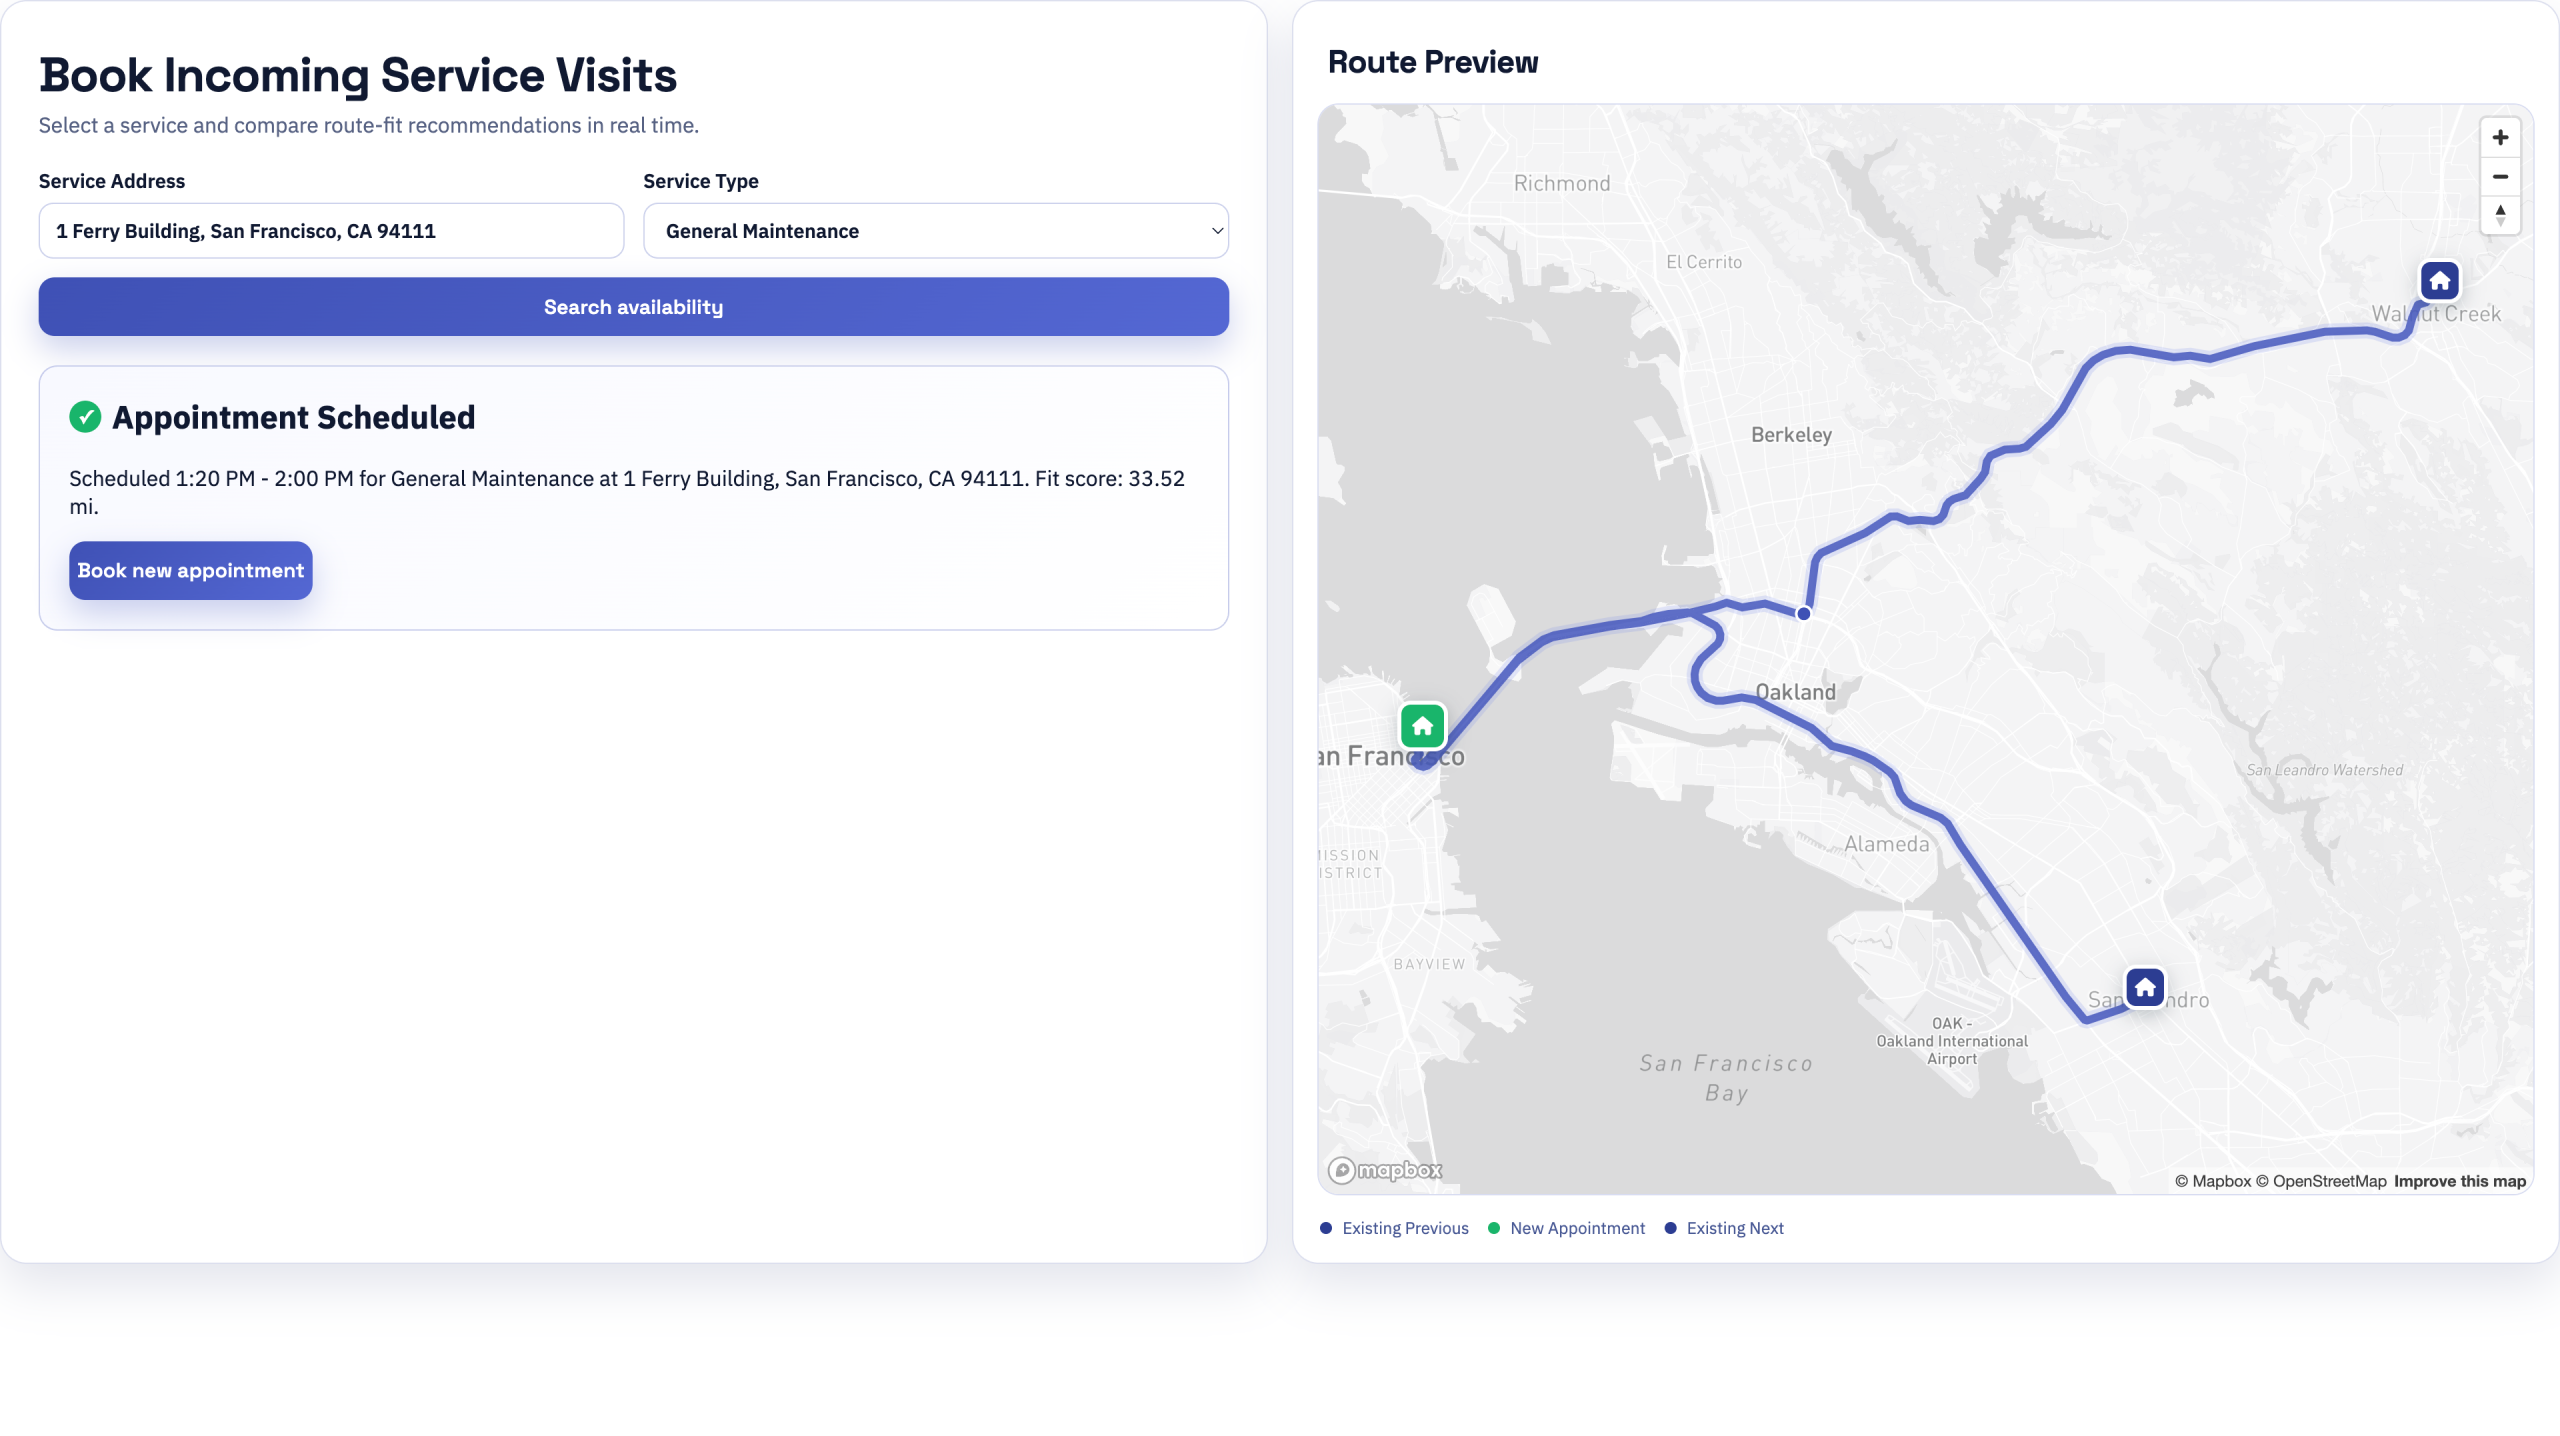Click the Improve this map menu link

point(2462,1181)
